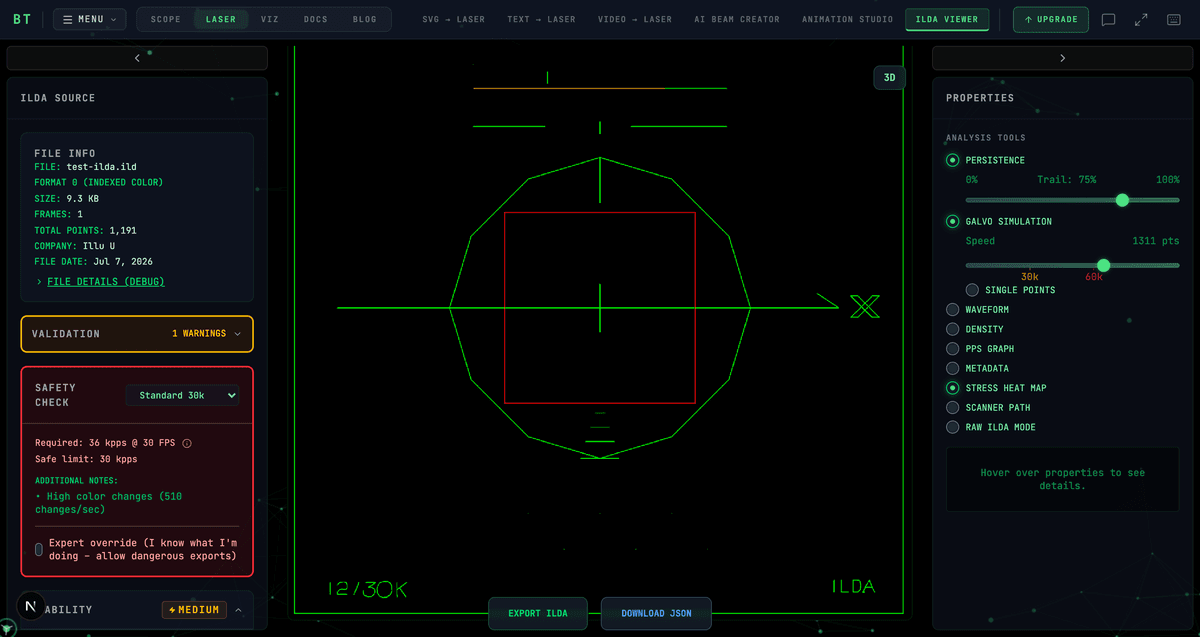Toggle the PERSISTENCE option
Screen dimensions: 1200x637
(952, 160)
